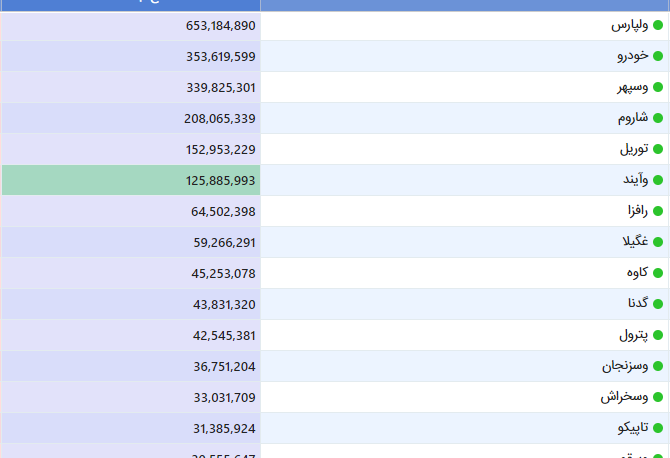Click the green status dot beside تاپیکو
This screenshot has height=458, width=670.
click(x=658, y=428)
